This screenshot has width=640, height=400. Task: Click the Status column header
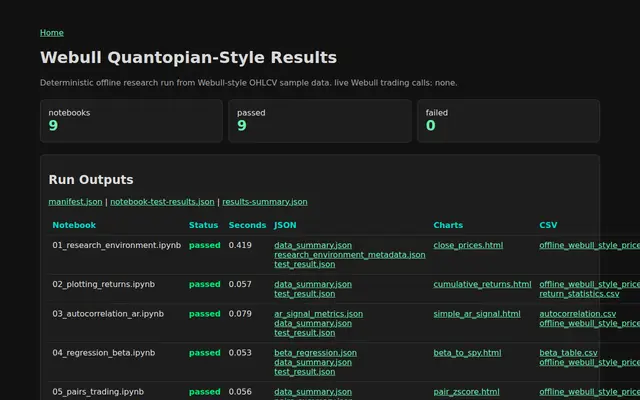click(203, 225)
